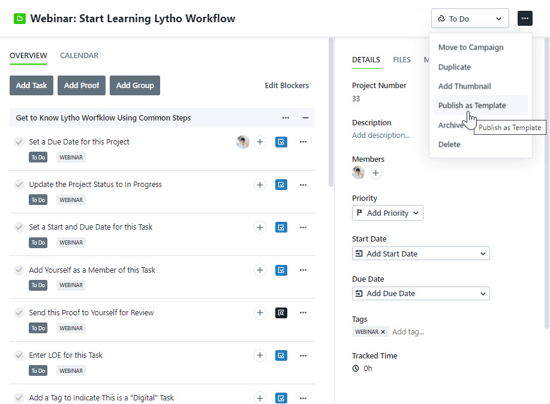Image resolution: width=550 pixels, height=404 pixels.
Task: Click the blue task icon on the Digital tag task row
Action: [x=281, y=398]
